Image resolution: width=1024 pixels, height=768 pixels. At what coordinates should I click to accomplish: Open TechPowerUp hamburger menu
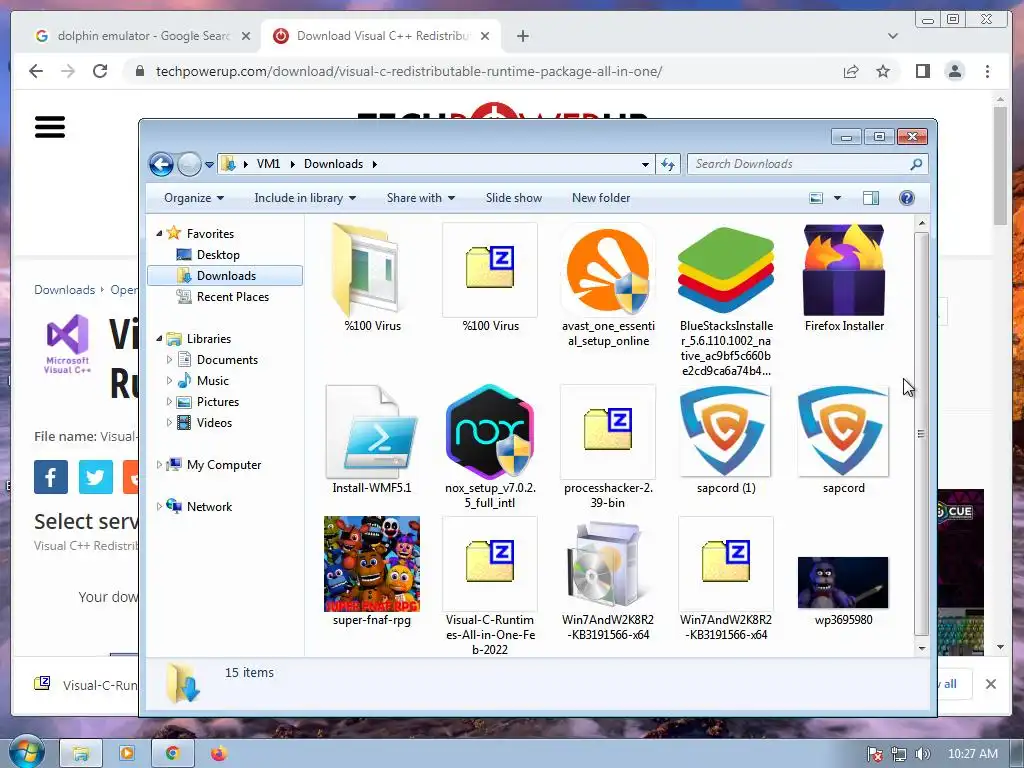click(50, 127)
